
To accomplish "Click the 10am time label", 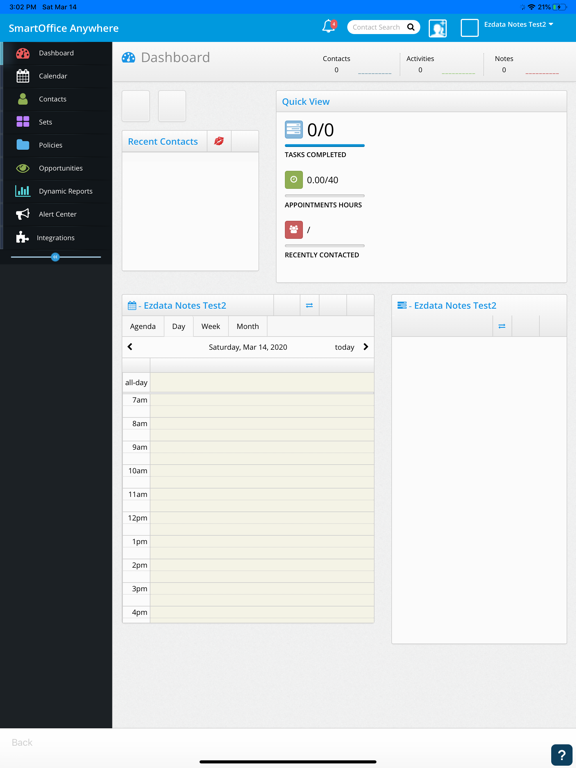I will 138,471.
